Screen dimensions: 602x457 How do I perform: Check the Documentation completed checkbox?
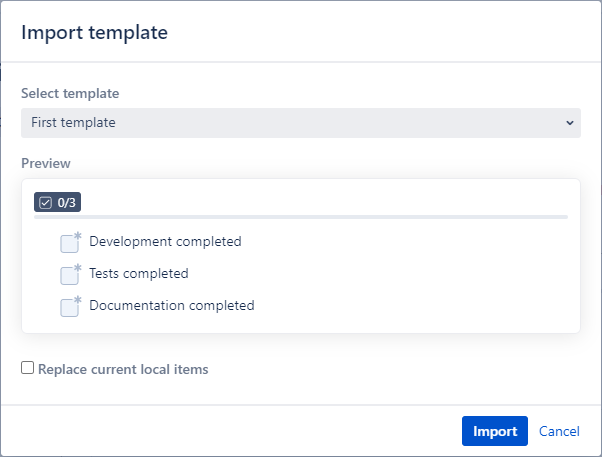(68, 308)
